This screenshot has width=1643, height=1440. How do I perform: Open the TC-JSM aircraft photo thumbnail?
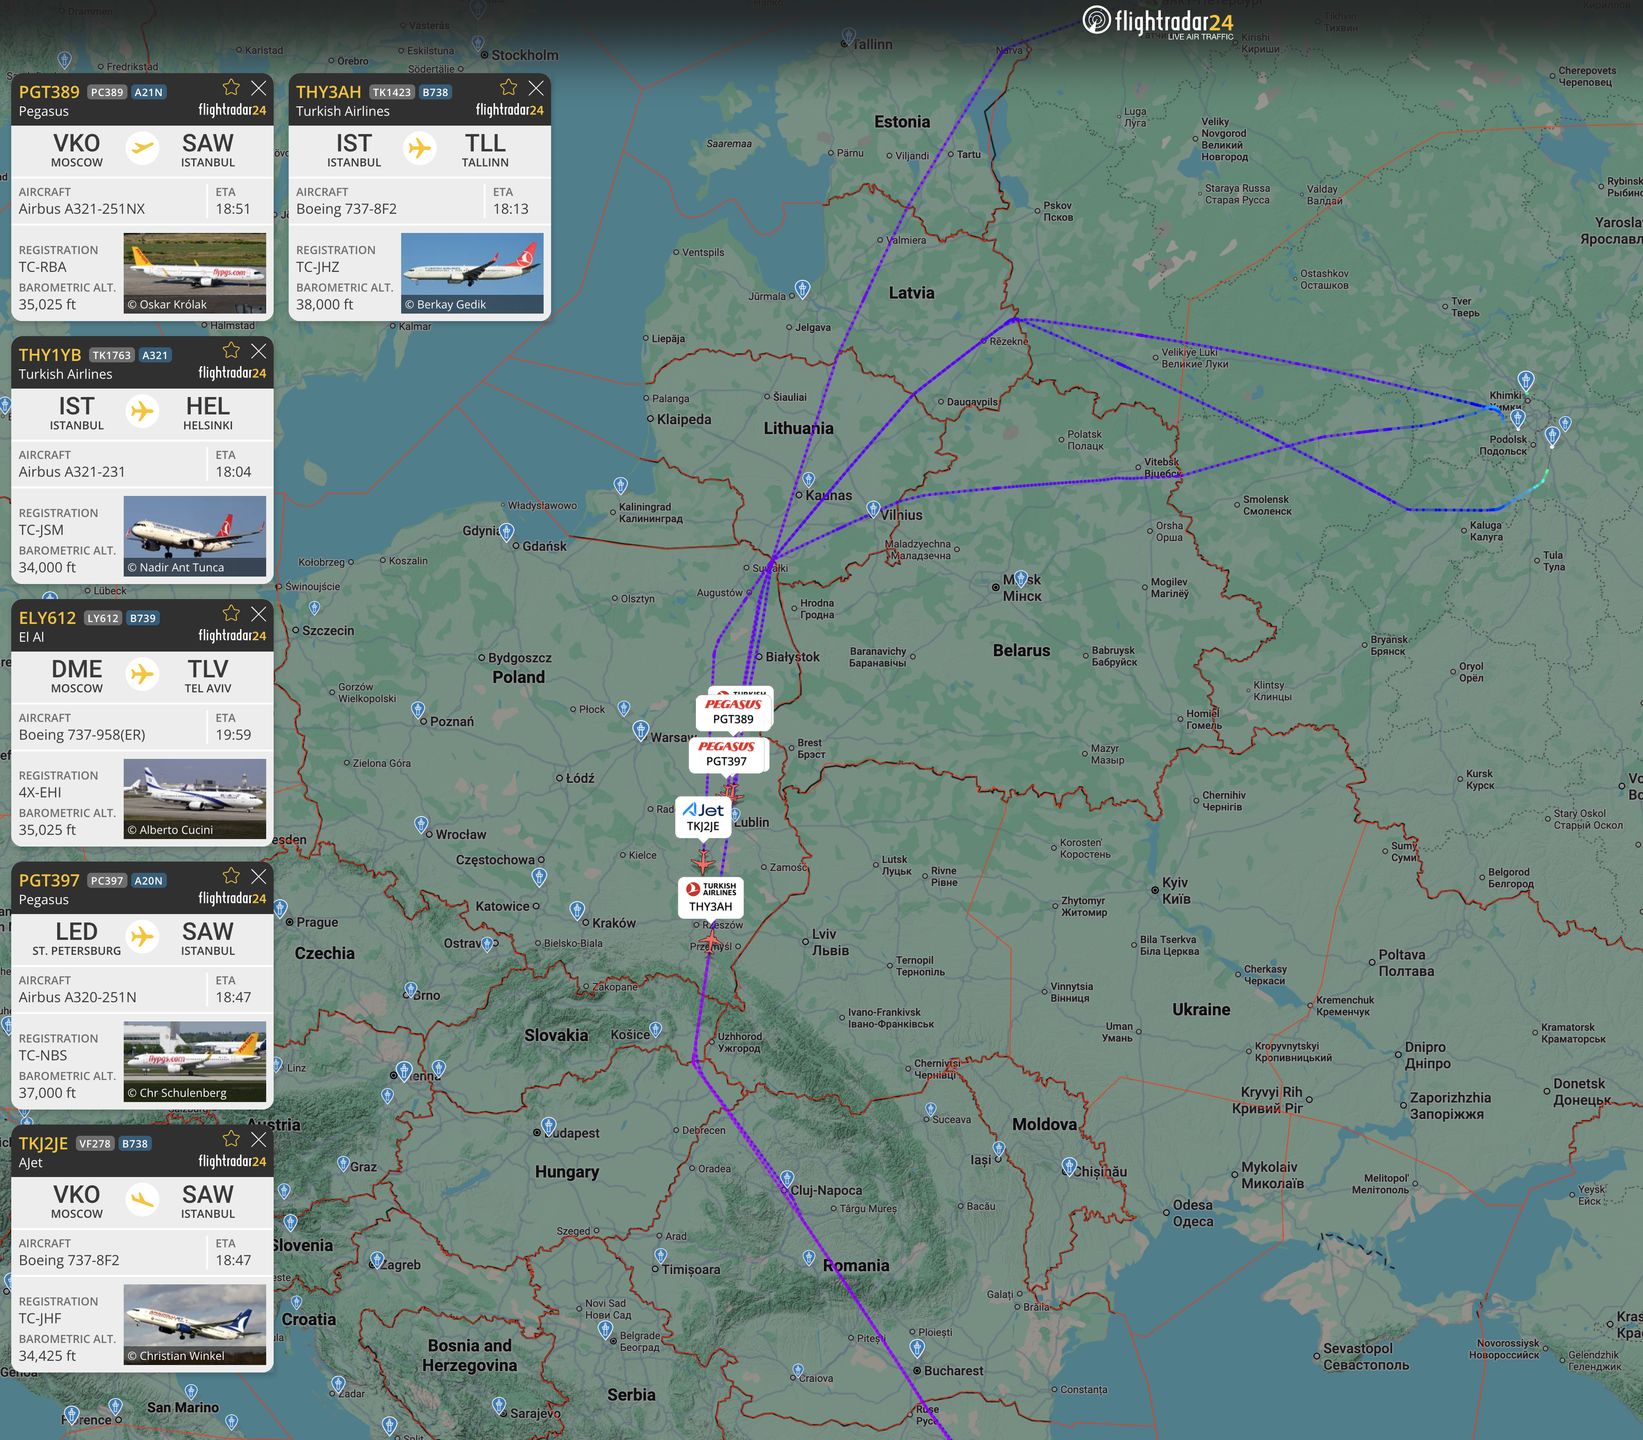(x=195, y=536)
